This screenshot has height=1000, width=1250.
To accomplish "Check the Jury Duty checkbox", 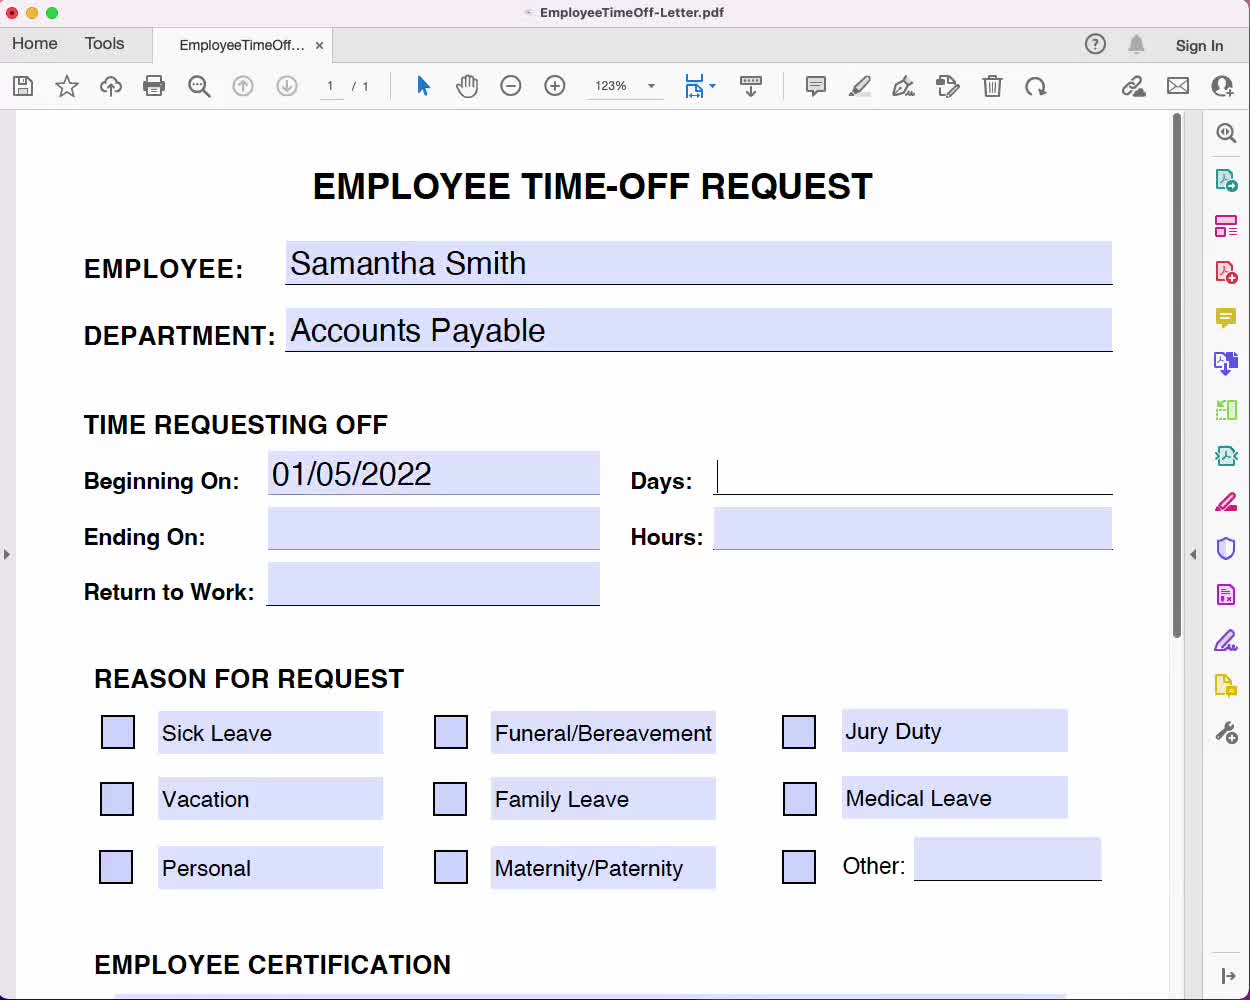I will click(799, 731).
